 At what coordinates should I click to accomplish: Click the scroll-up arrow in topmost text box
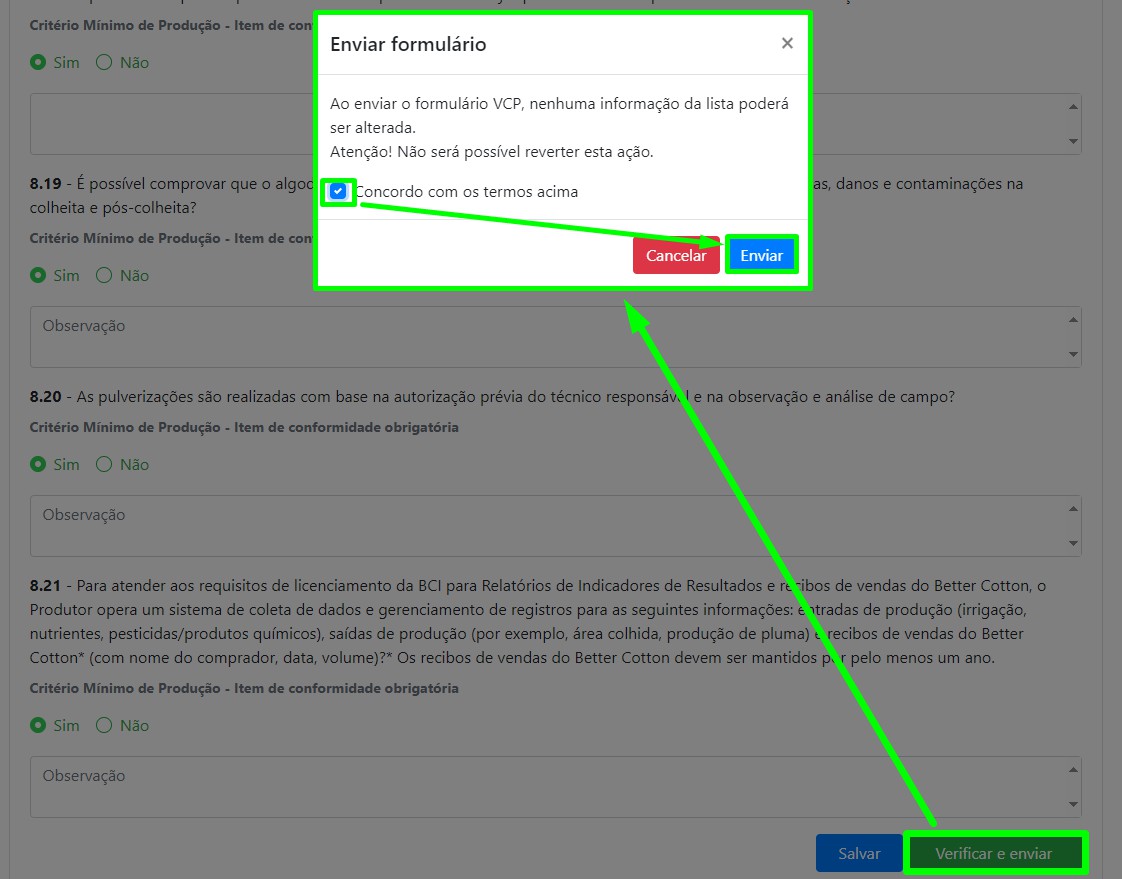click(x=1074, y=107)
